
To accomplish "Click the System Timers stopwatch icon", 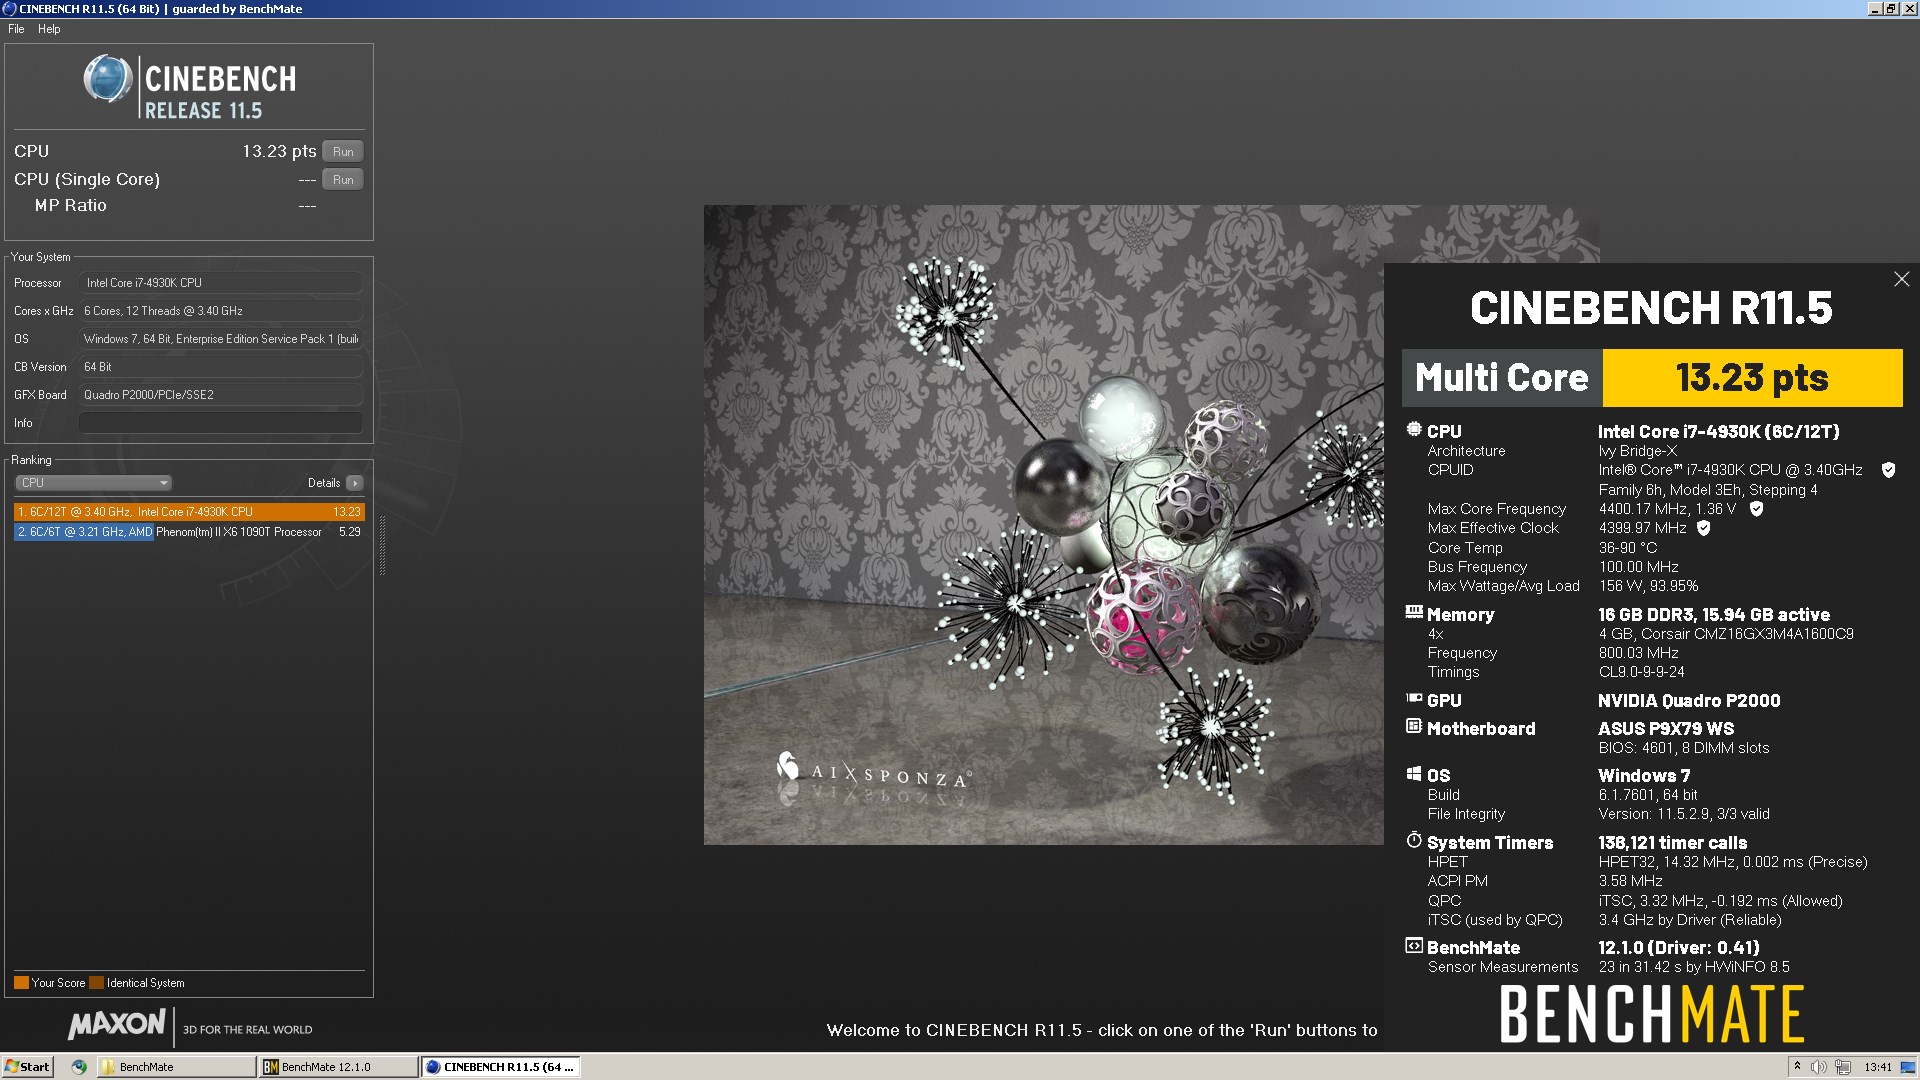I will [x=1413, y=840].
